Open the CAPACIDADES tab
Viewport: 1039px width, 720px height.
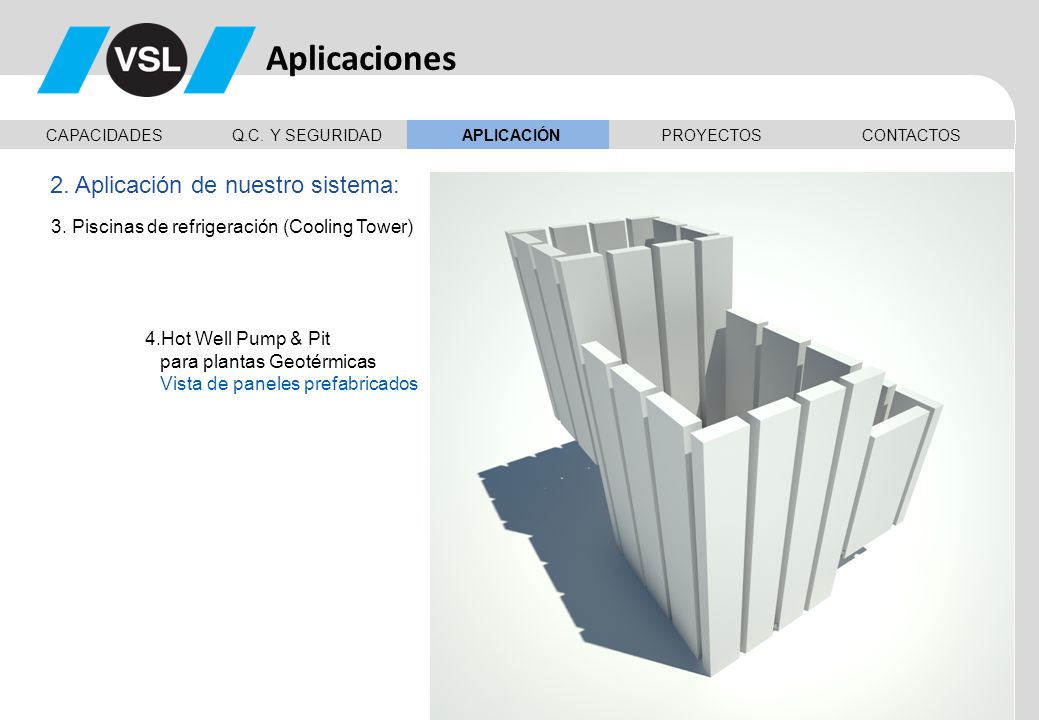(x=104, y=135)
